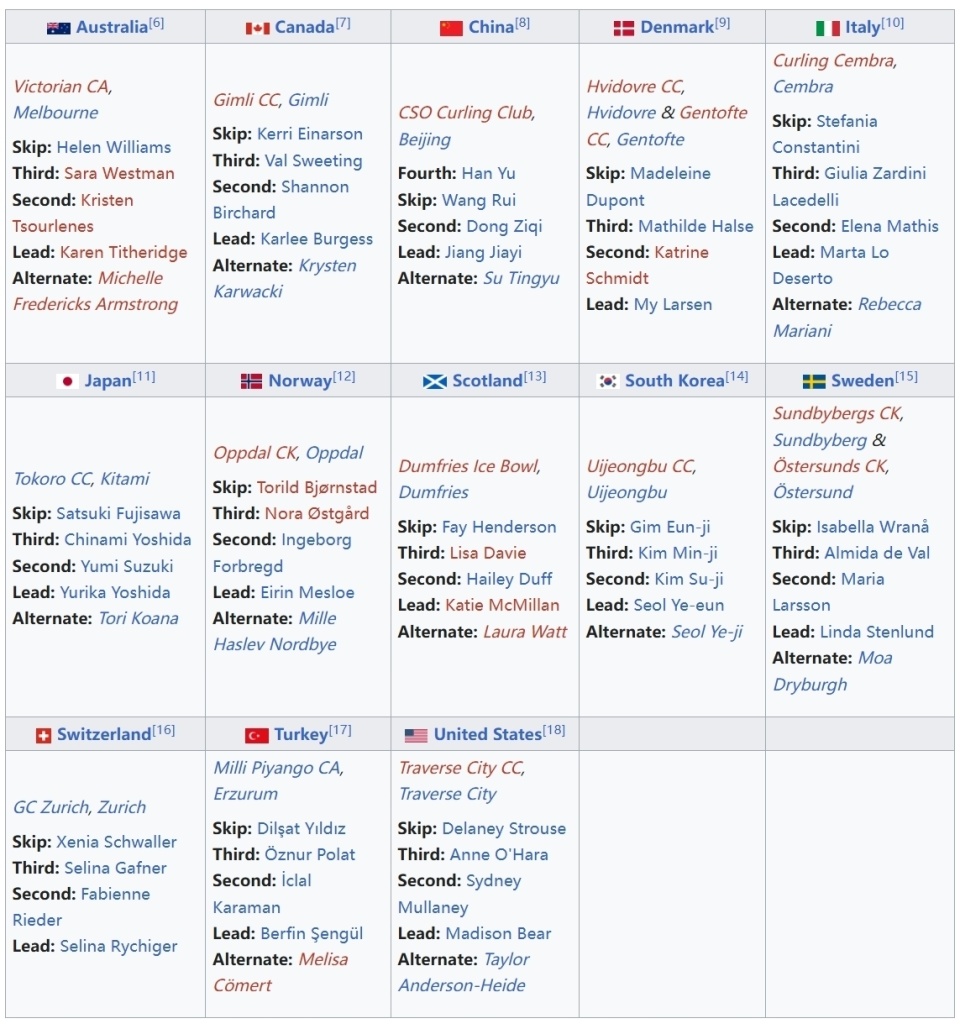This screenshot has height=1029, width=960.
Task: Open the Satsuki Fujisawa link
Action: pyautogui.click(x=118, y=513)
